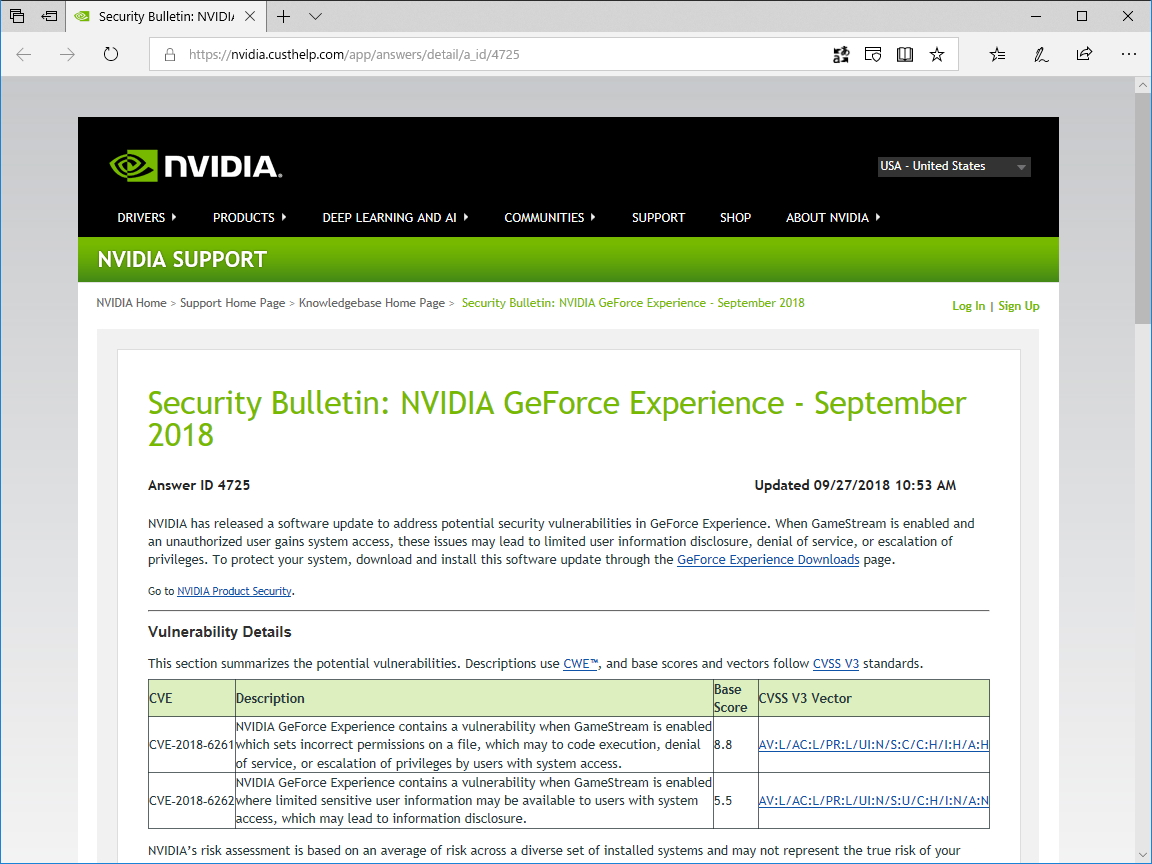Open CVSS vector link for CVE-2018-6261

click(874, 744)
